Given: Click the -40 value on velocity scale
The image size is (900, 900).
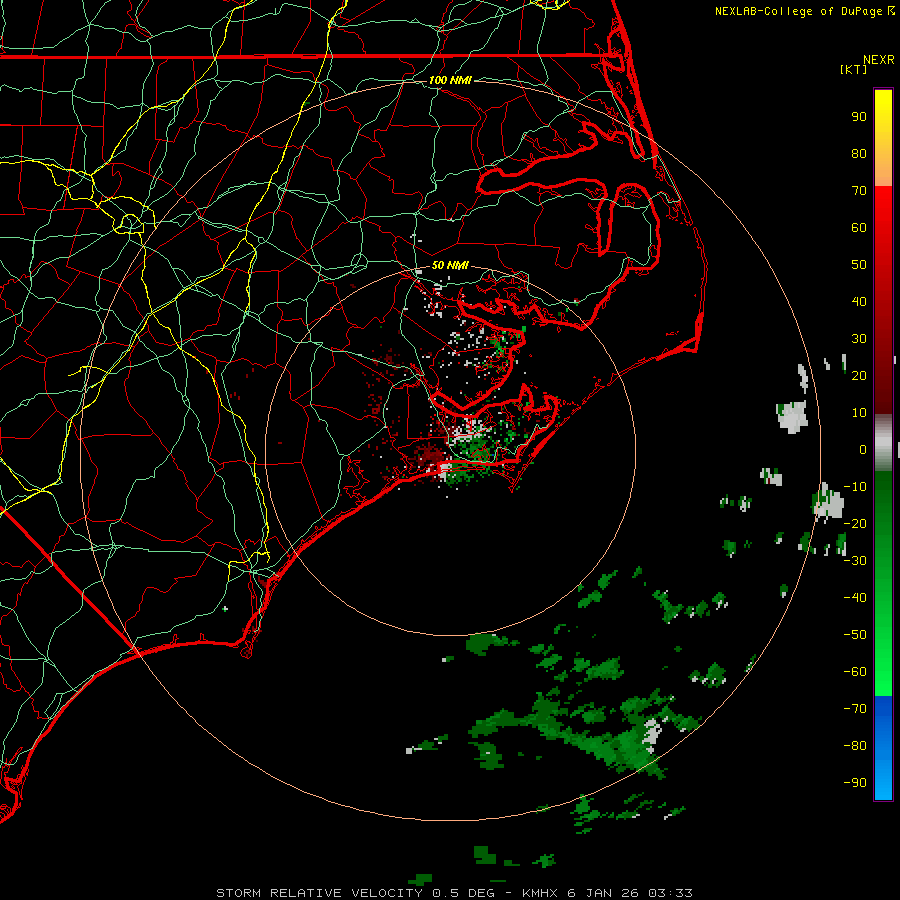Looking at the screenshot, I should coord(855,598).
